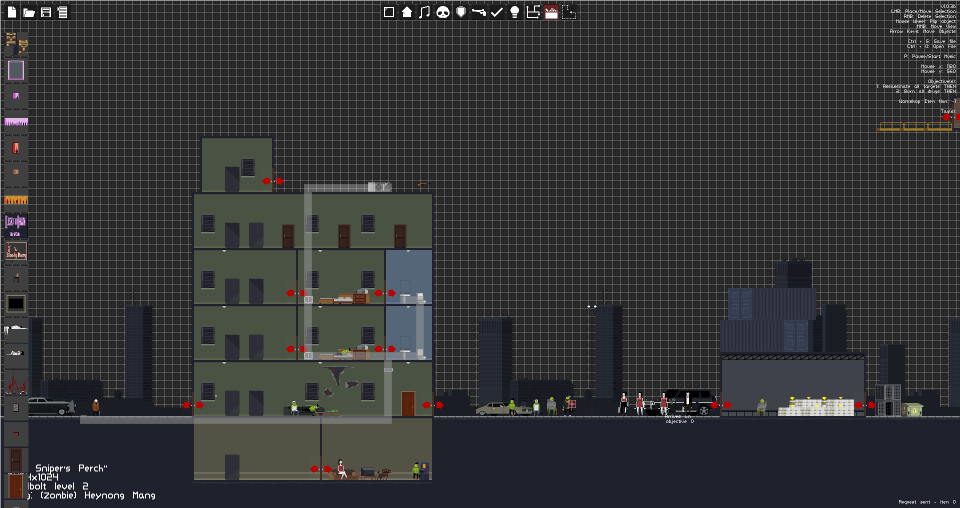The width and height of the screenshot is (960, 508).
Task: Open the checkmark objectives category
Action: (x=497, y=12)
